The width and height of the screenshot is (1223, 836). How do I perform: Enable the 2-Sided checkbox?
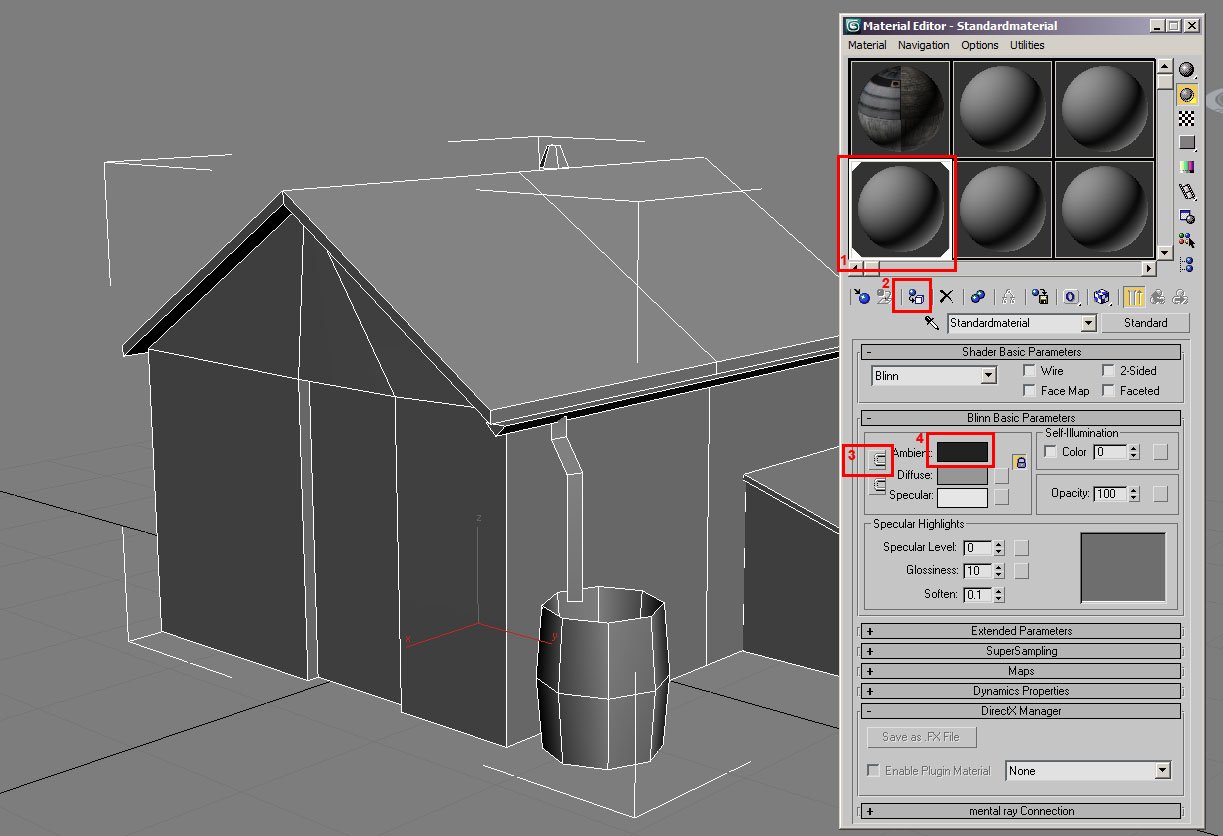1108,371
